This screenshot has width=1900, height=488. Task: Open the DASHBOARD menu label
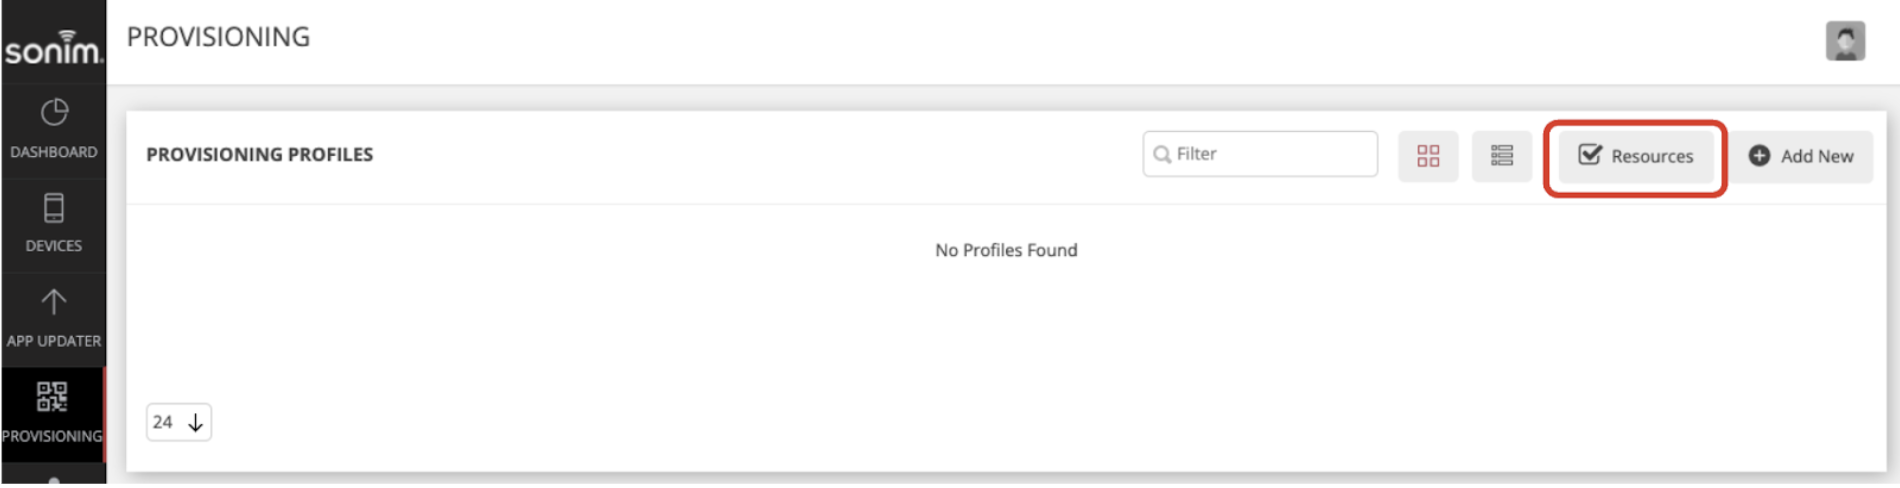coord(54,152)
